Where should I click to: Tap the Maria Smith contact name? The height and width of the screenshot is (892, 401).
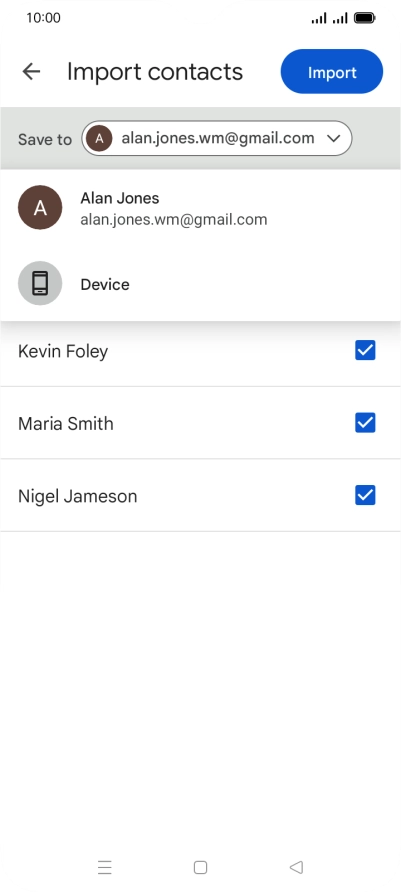click(66, 423)
